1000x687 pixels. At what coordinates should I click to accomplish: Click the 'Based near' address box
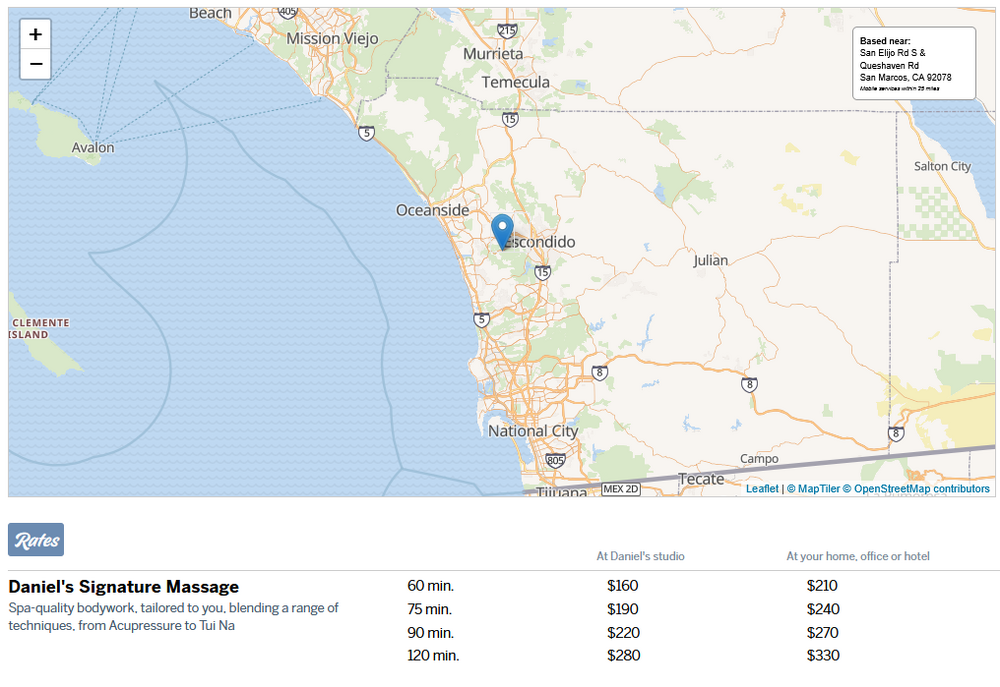[x=913, y=63]
